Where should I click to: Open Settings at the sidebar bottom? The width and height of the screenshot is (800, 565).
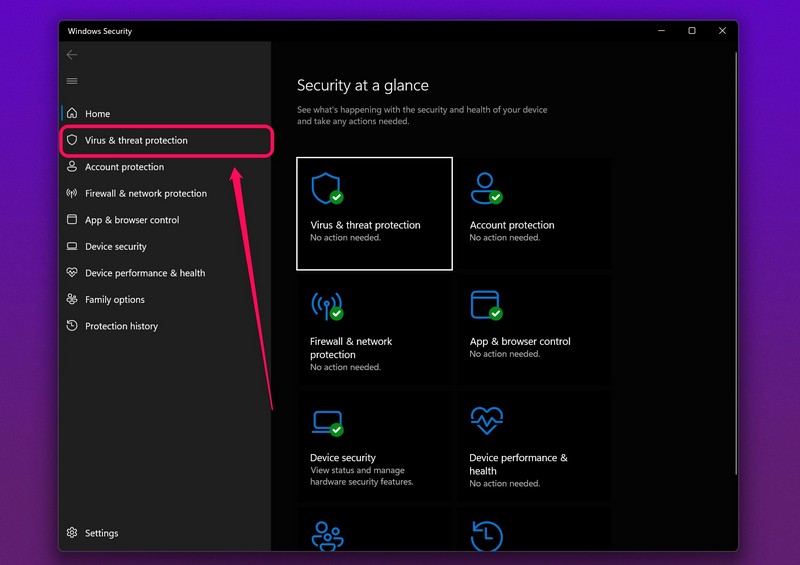[x=101, y=533]
